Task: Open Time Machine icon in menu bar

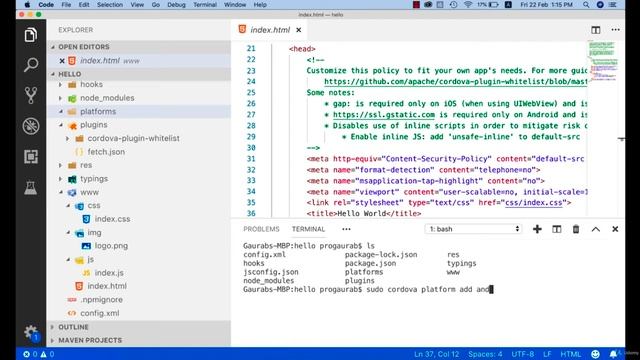Action: pyautogui.click(x=453, y=5)
